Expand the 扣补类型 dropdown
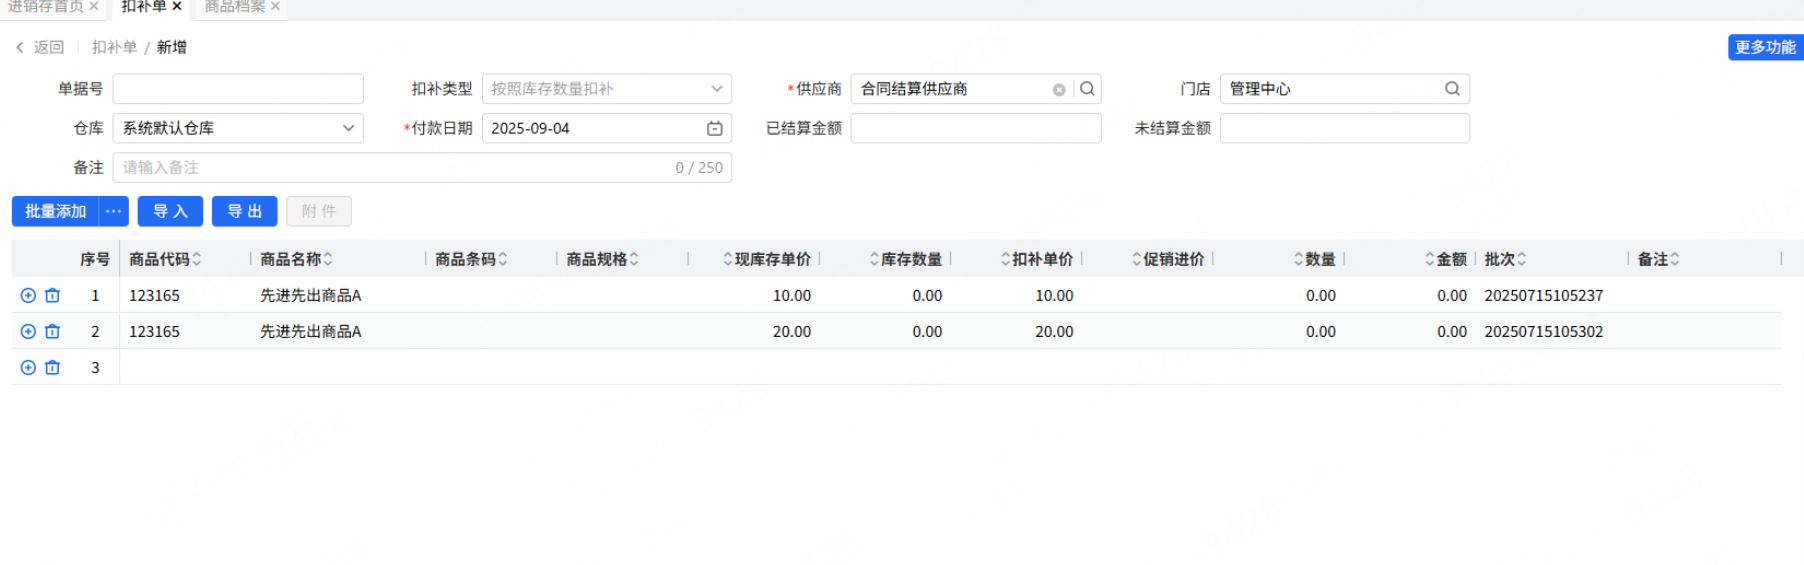The image size is (1804, 565). [717, 89]
